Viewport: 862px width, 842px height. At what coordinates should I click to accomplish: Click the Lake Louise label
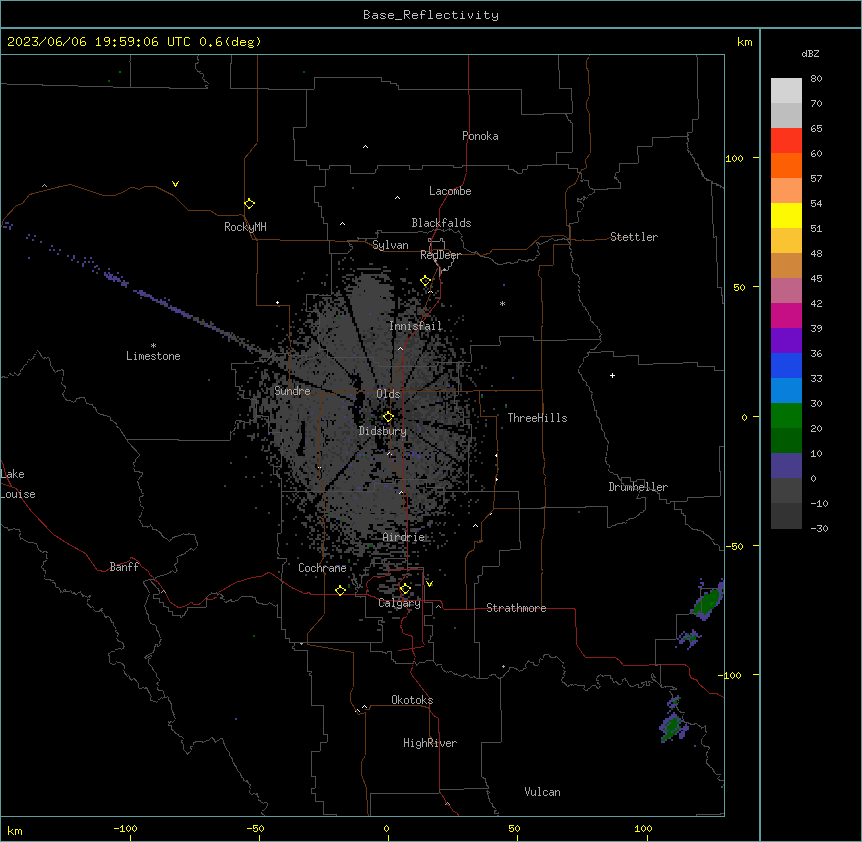coord(18,484)
